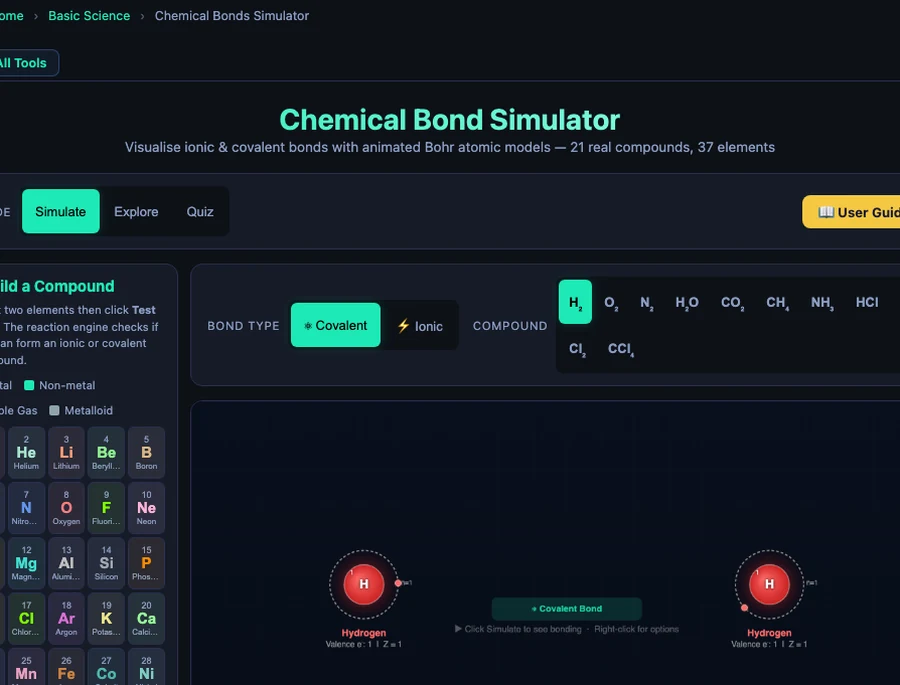
Task: Click the Metalloid legend swatch
Action: tap(55, 411)
